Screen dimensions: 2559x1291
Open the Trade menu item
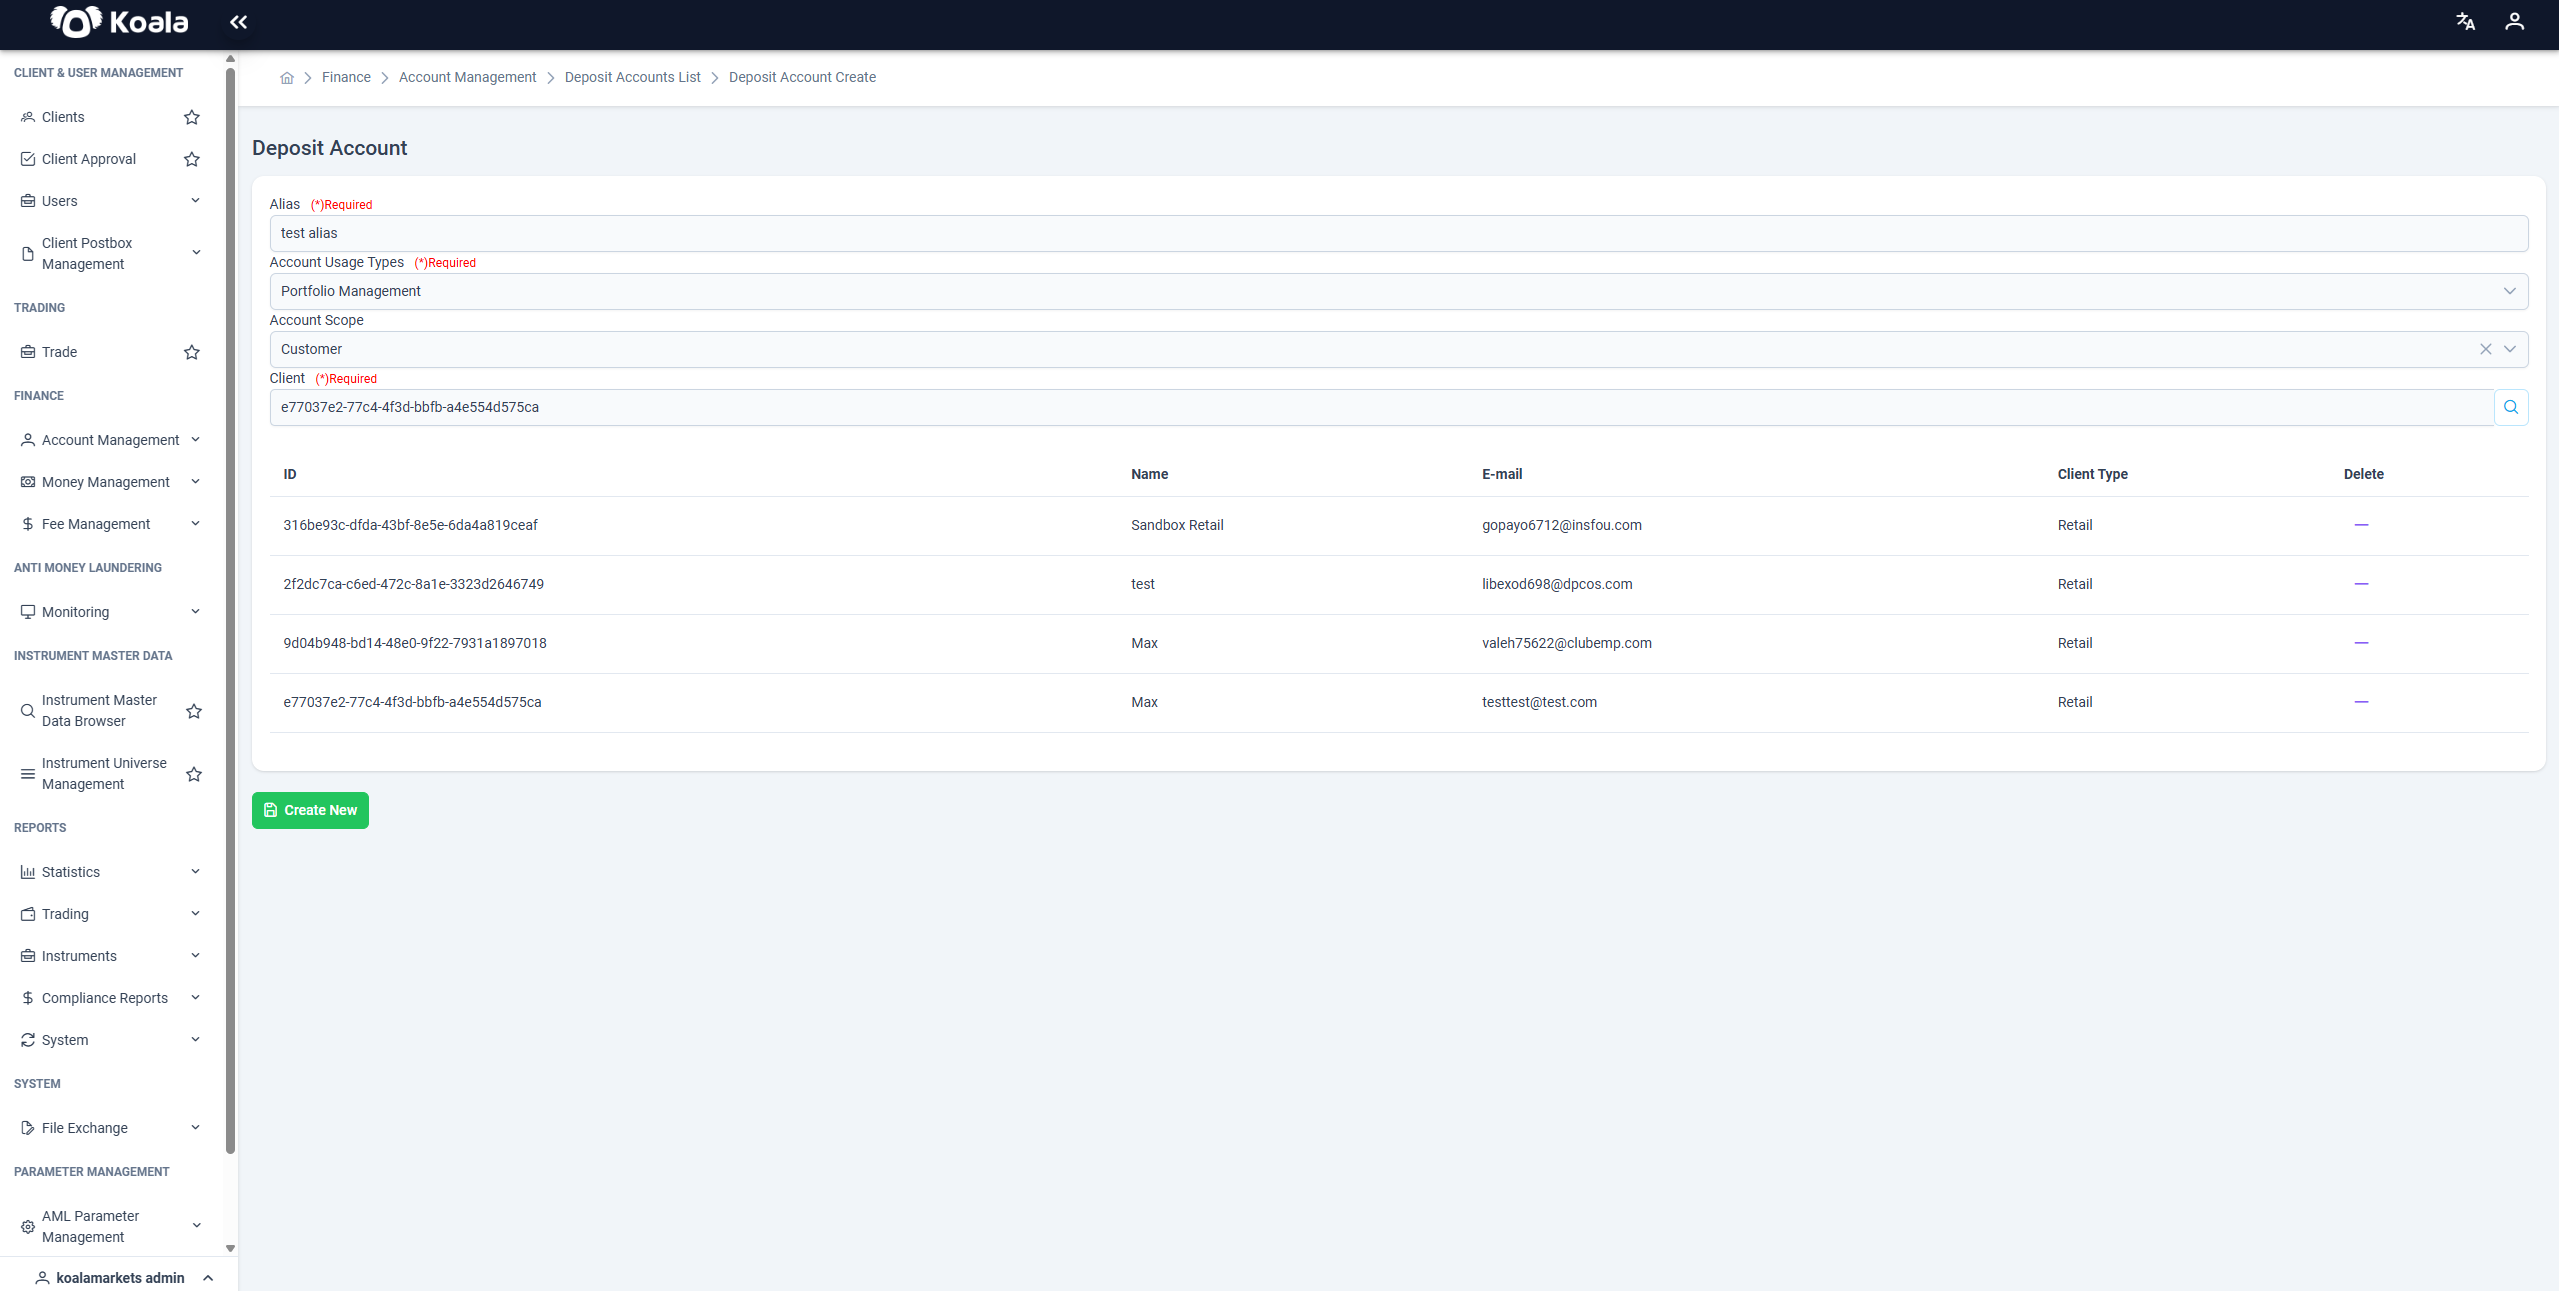tap(59, 352)
